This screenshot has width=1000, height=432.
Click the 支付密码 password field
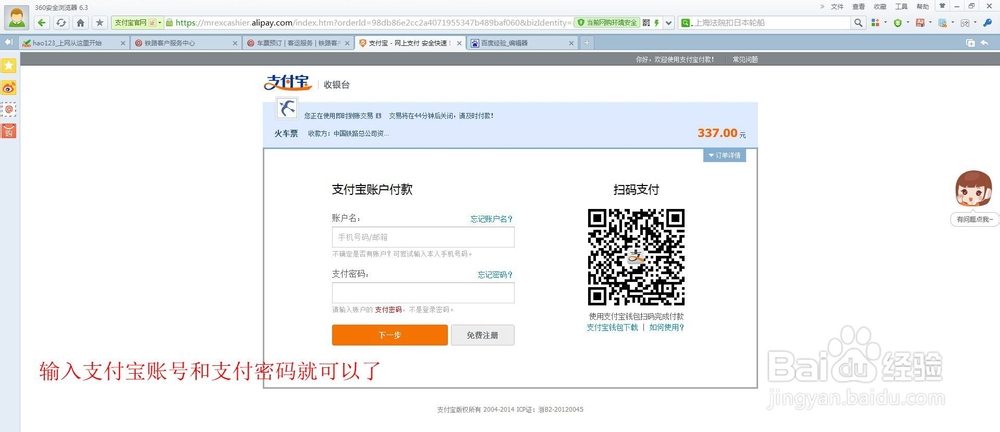(x=423, y=293)
